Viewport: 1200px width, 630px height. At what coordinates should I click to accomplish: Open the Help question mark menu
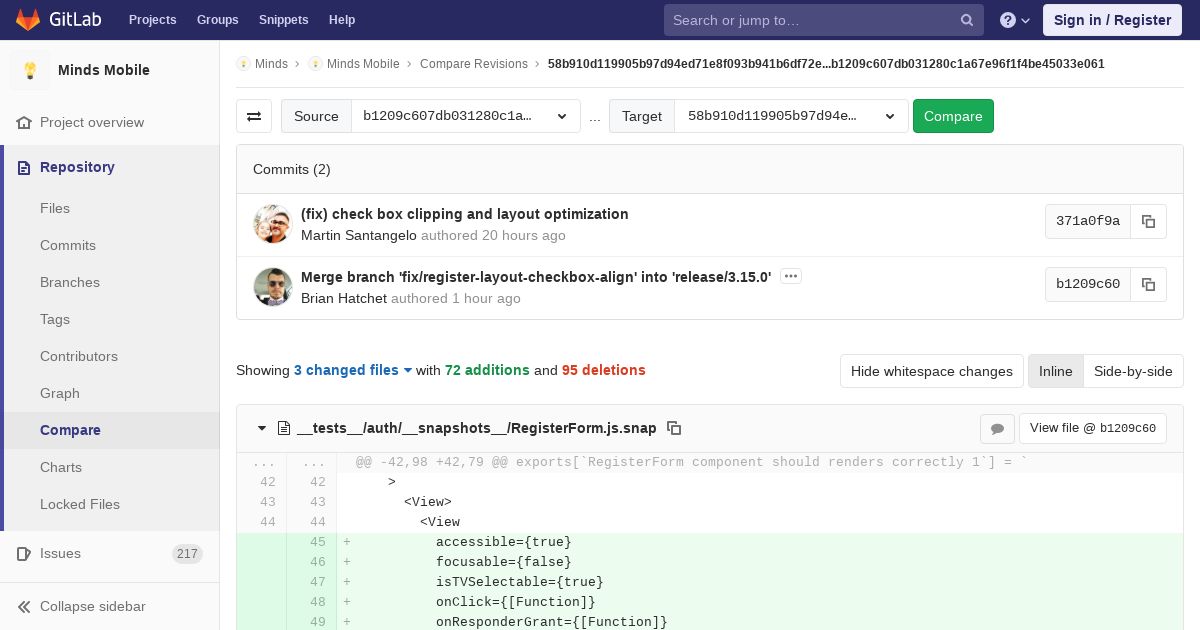pyautogui.click(x=1014, y=20)
